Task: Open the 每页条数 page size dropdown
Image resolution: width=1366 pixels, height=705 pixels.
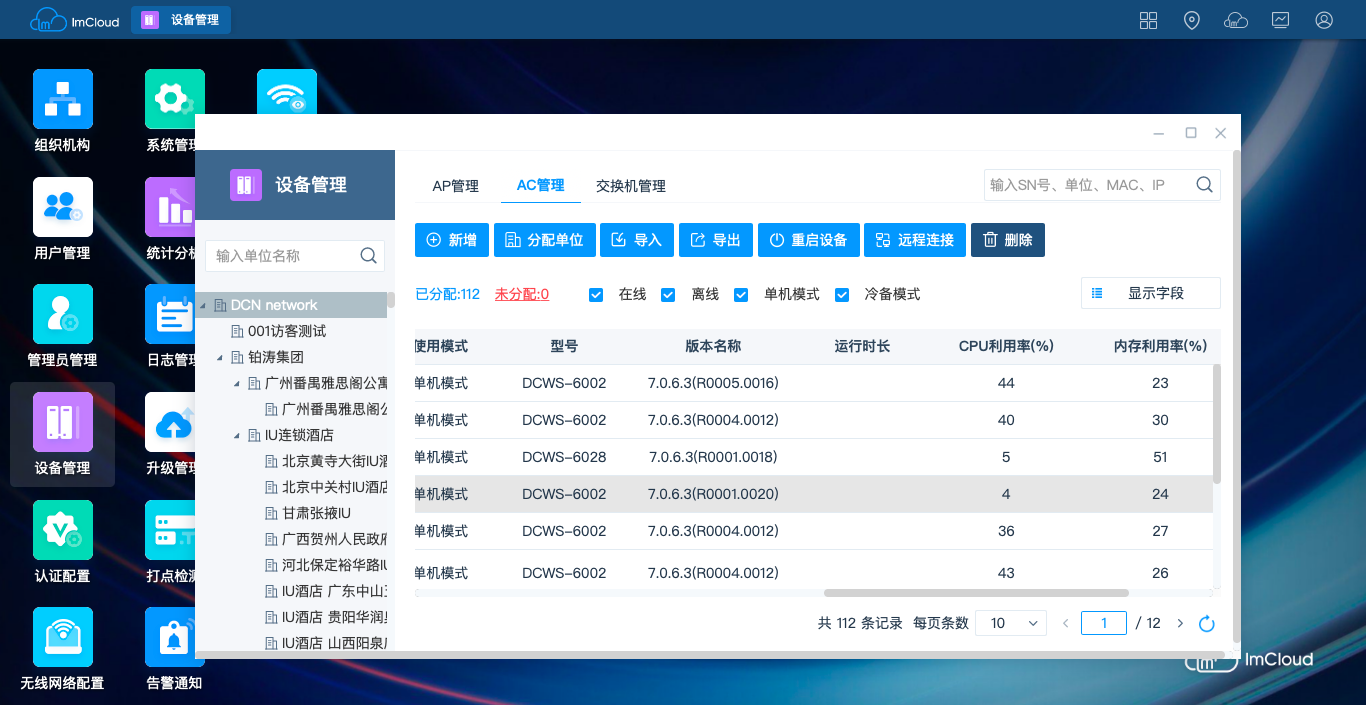Action: pyautogui.click(x=1010, y=623)
